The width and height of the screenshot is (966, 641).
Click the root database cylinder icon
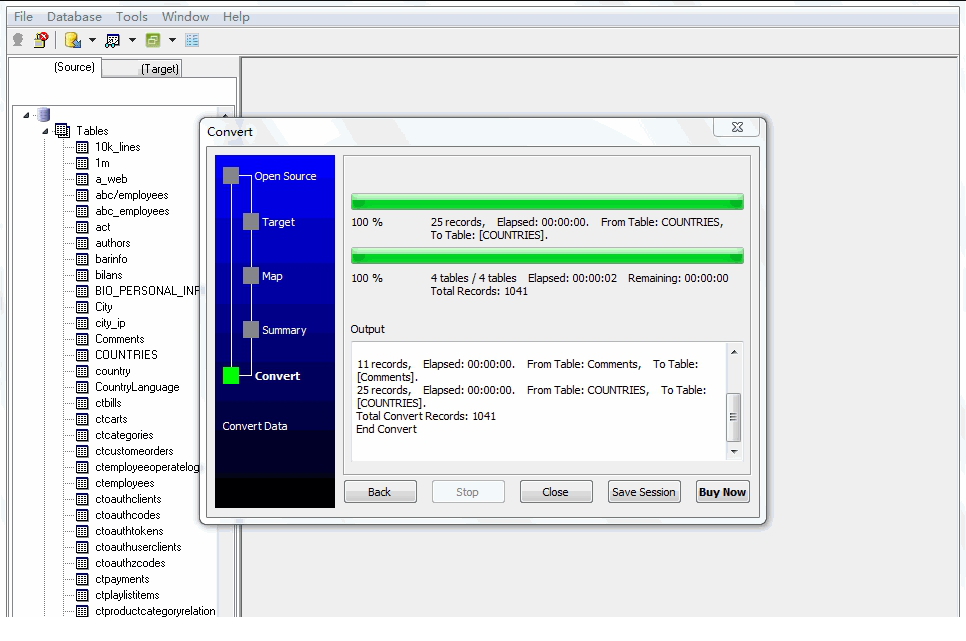(43, 115)
